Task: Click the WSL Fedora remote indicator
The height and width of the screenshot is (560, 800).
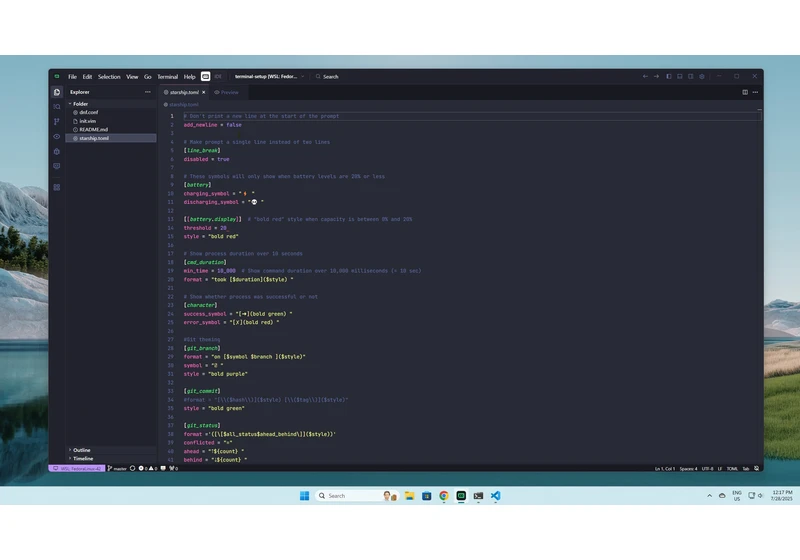Action: (x=77, y=468)
